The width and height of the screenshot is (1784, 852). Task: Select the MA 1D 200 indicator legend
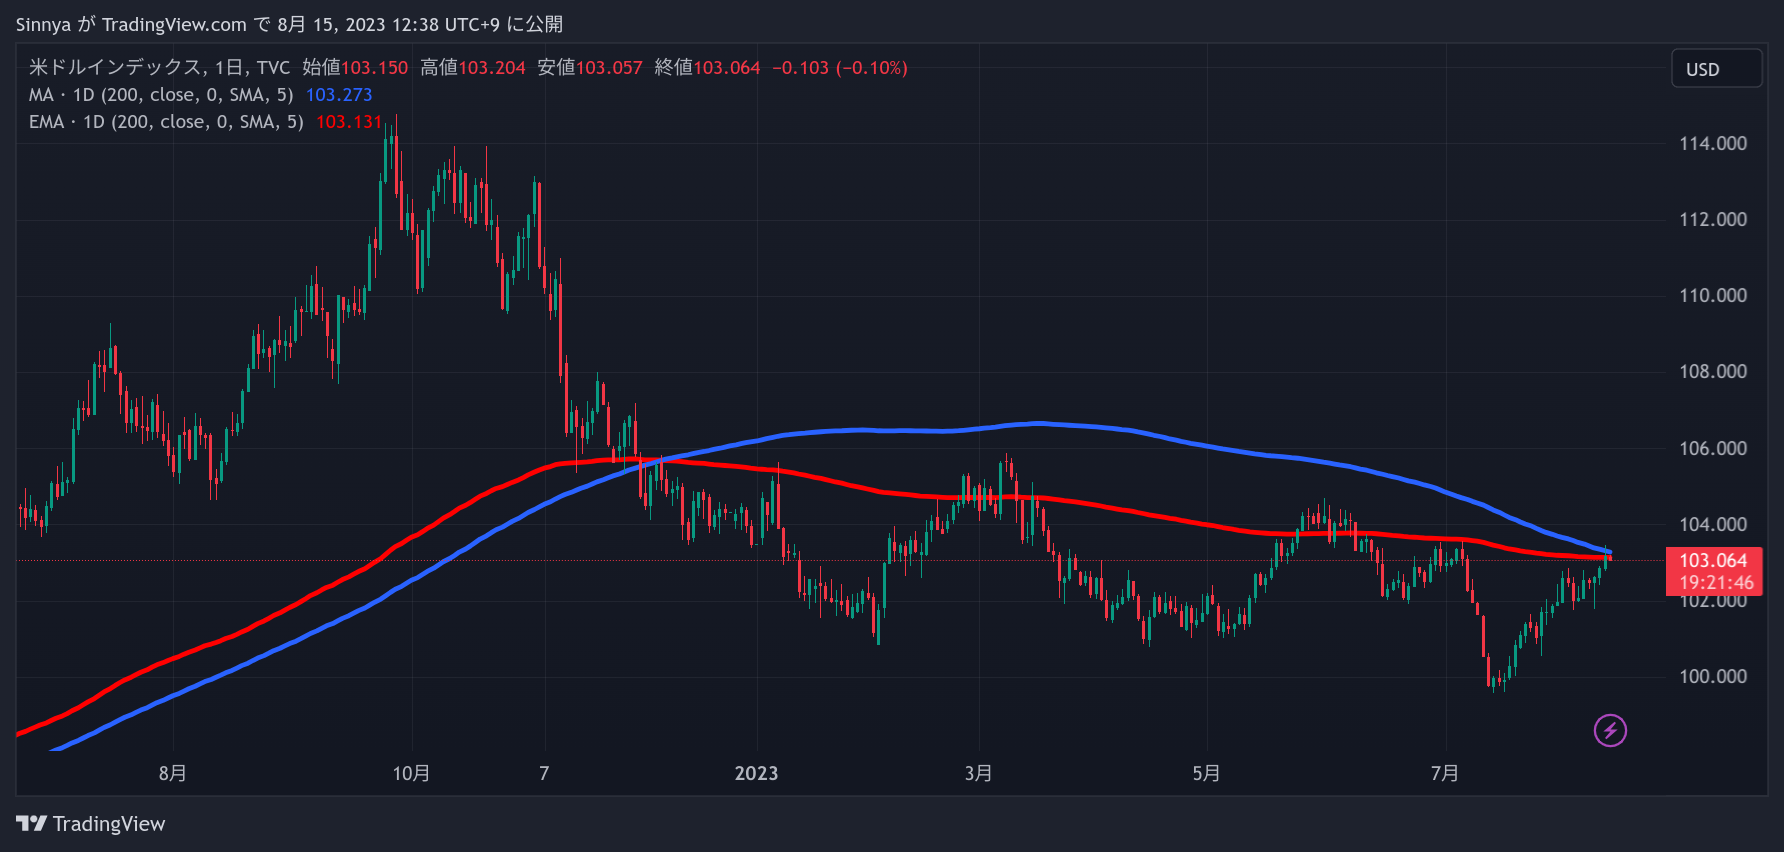(x=161, y=95)
